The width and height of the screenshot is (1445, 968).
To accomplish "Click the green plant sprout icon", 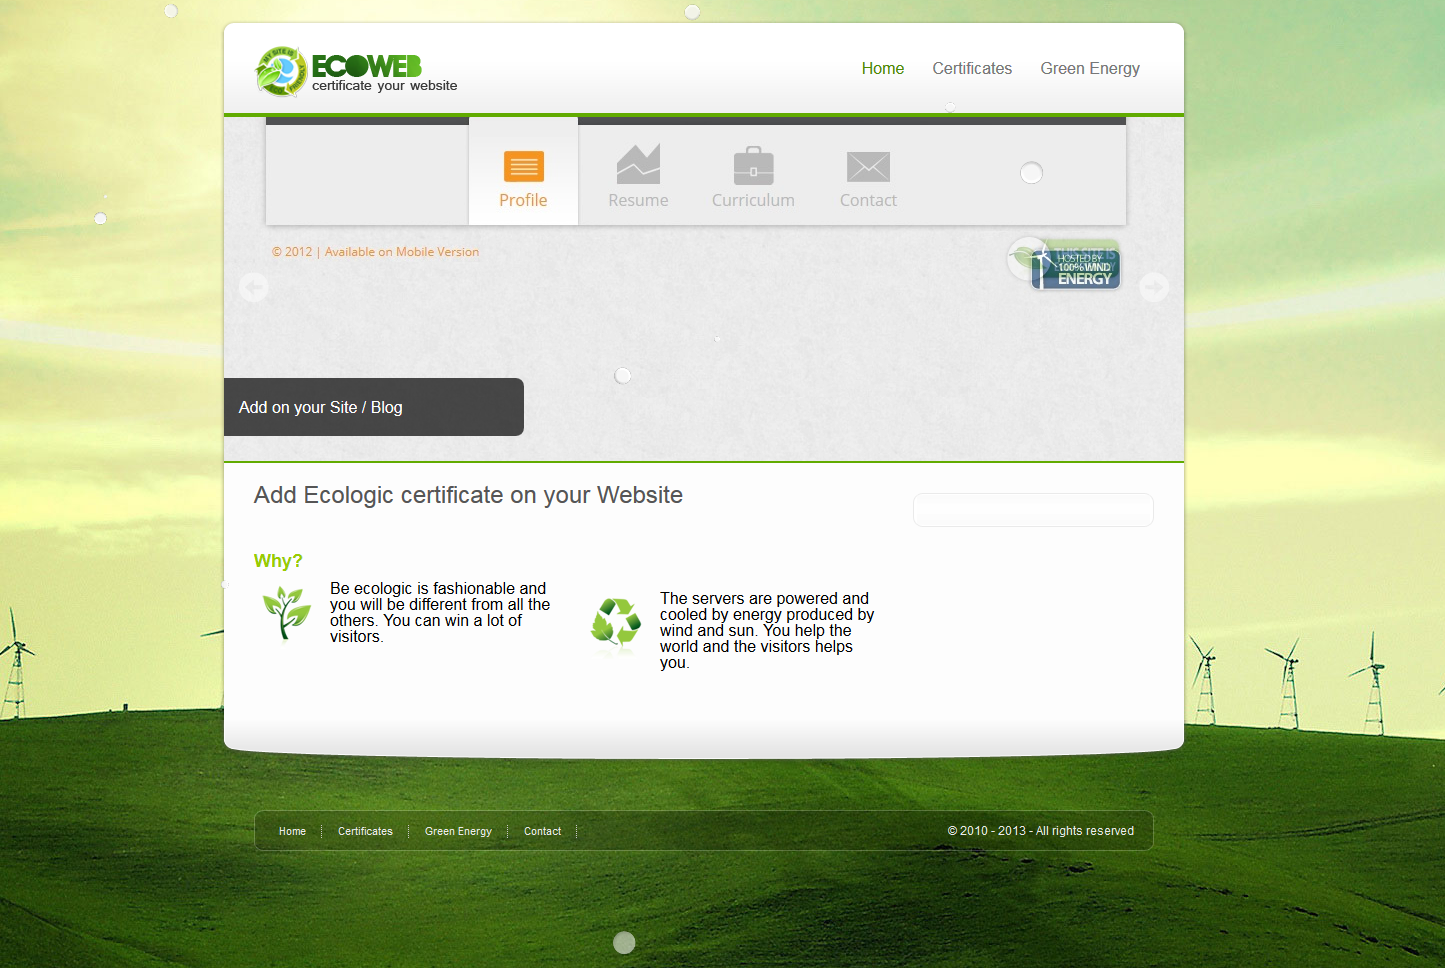I will (x=286, y=612).
